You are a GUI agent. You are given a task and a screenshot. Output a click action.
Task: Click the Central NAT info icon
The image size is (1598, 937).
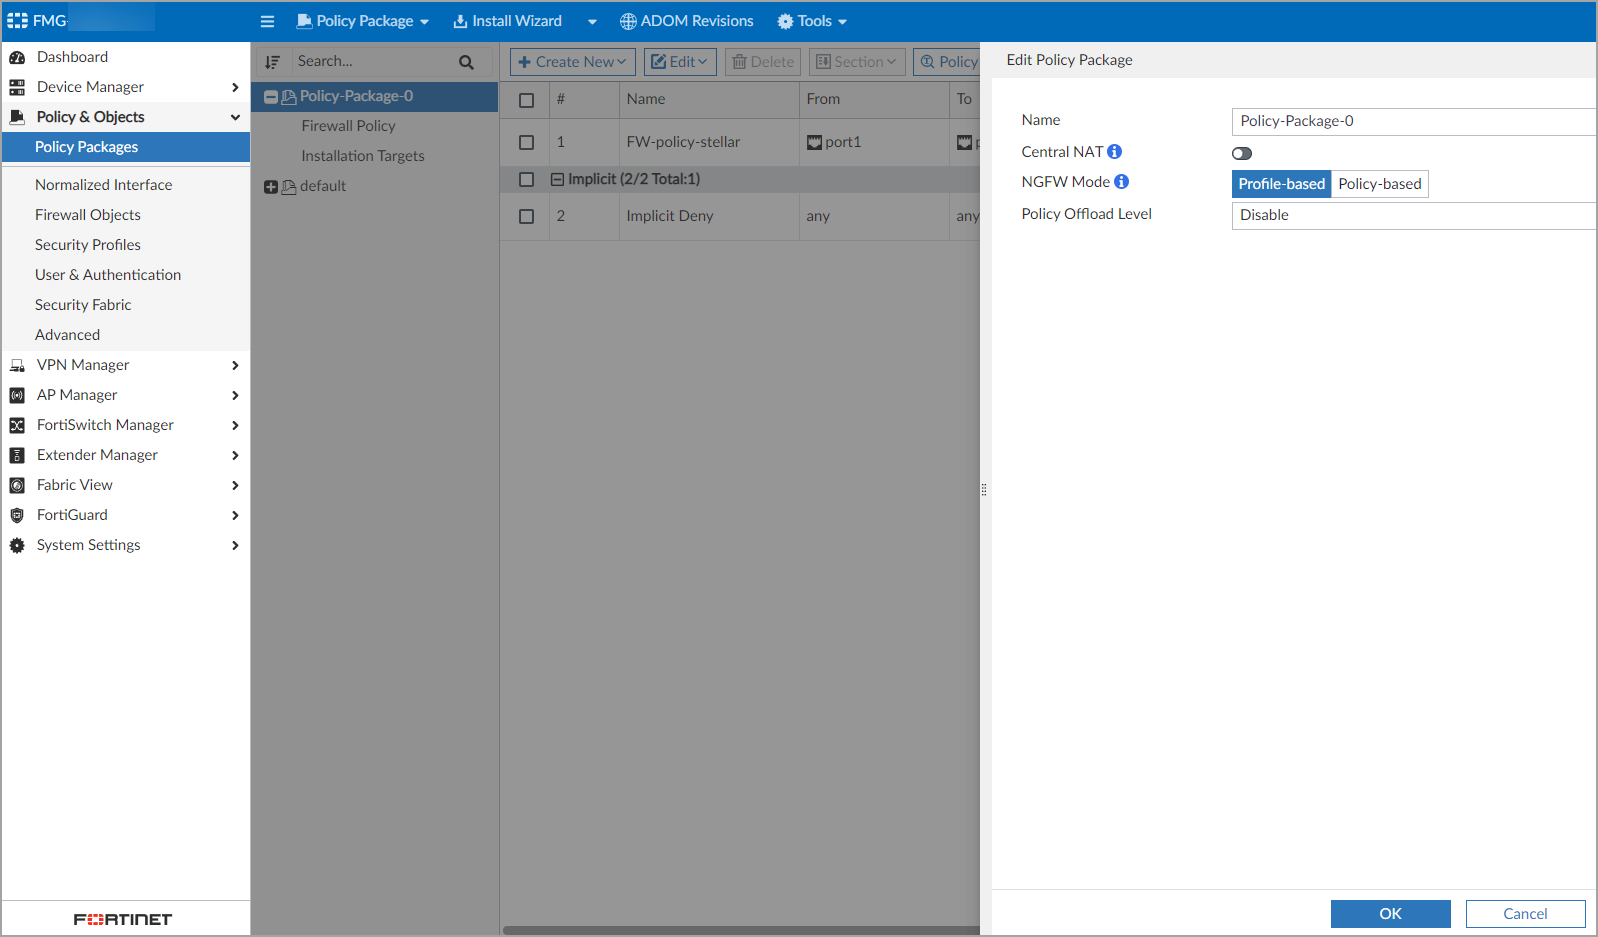pos(1114,152)
